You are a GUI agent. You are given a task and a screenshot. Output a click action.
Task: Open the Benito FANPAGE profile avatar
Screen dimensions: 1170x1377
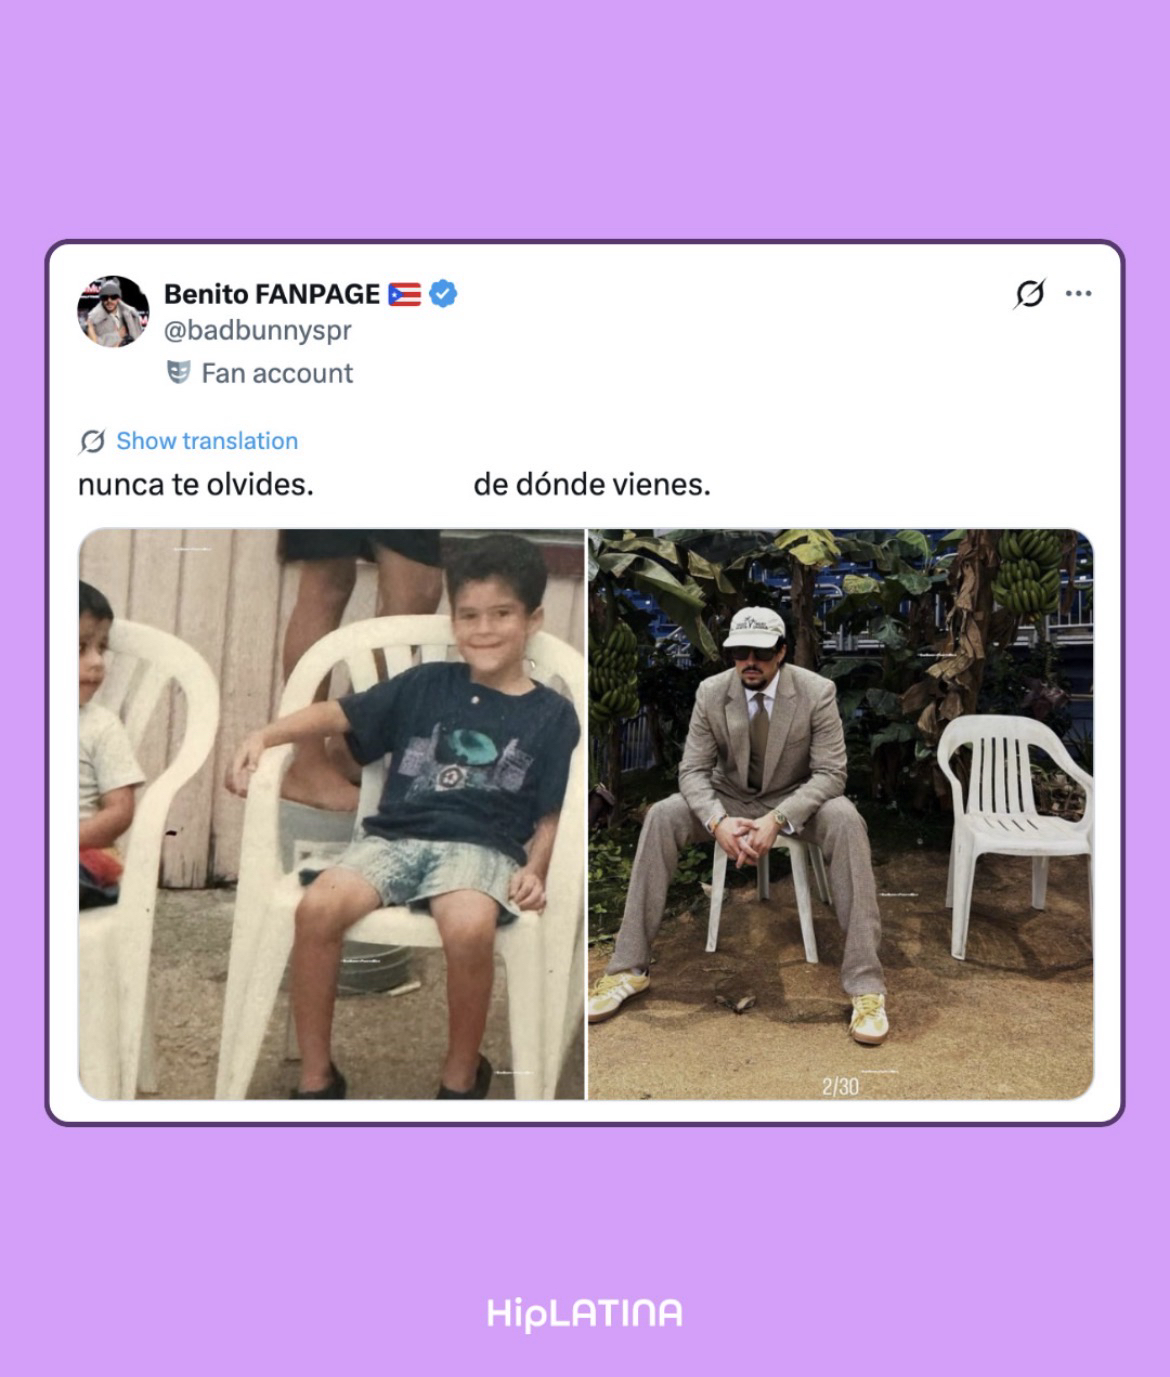[x=113, y=311]
